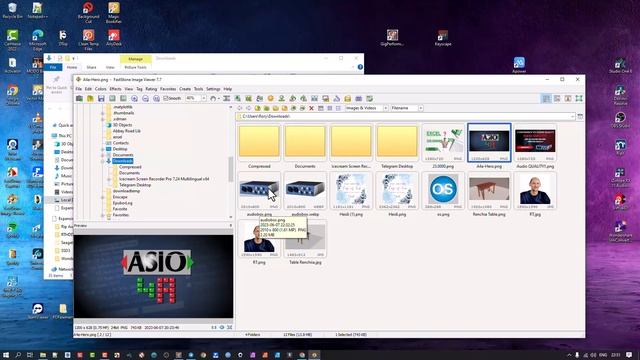Select Telegram Desktop in folder tree

[135, 185]
